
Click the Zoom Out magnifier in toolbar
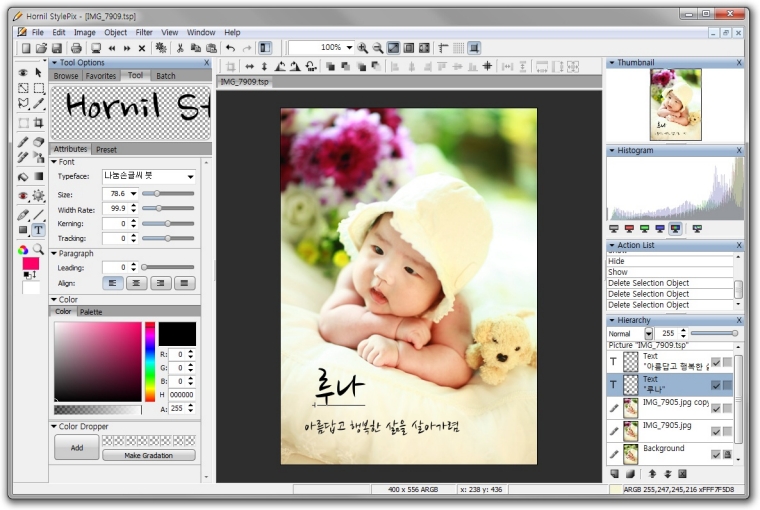tap(378, 48)
